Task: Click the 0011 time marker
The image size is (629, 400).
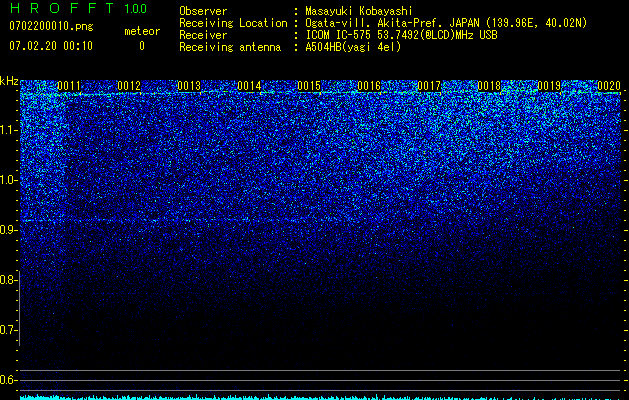Action: (x=69, y=86)
